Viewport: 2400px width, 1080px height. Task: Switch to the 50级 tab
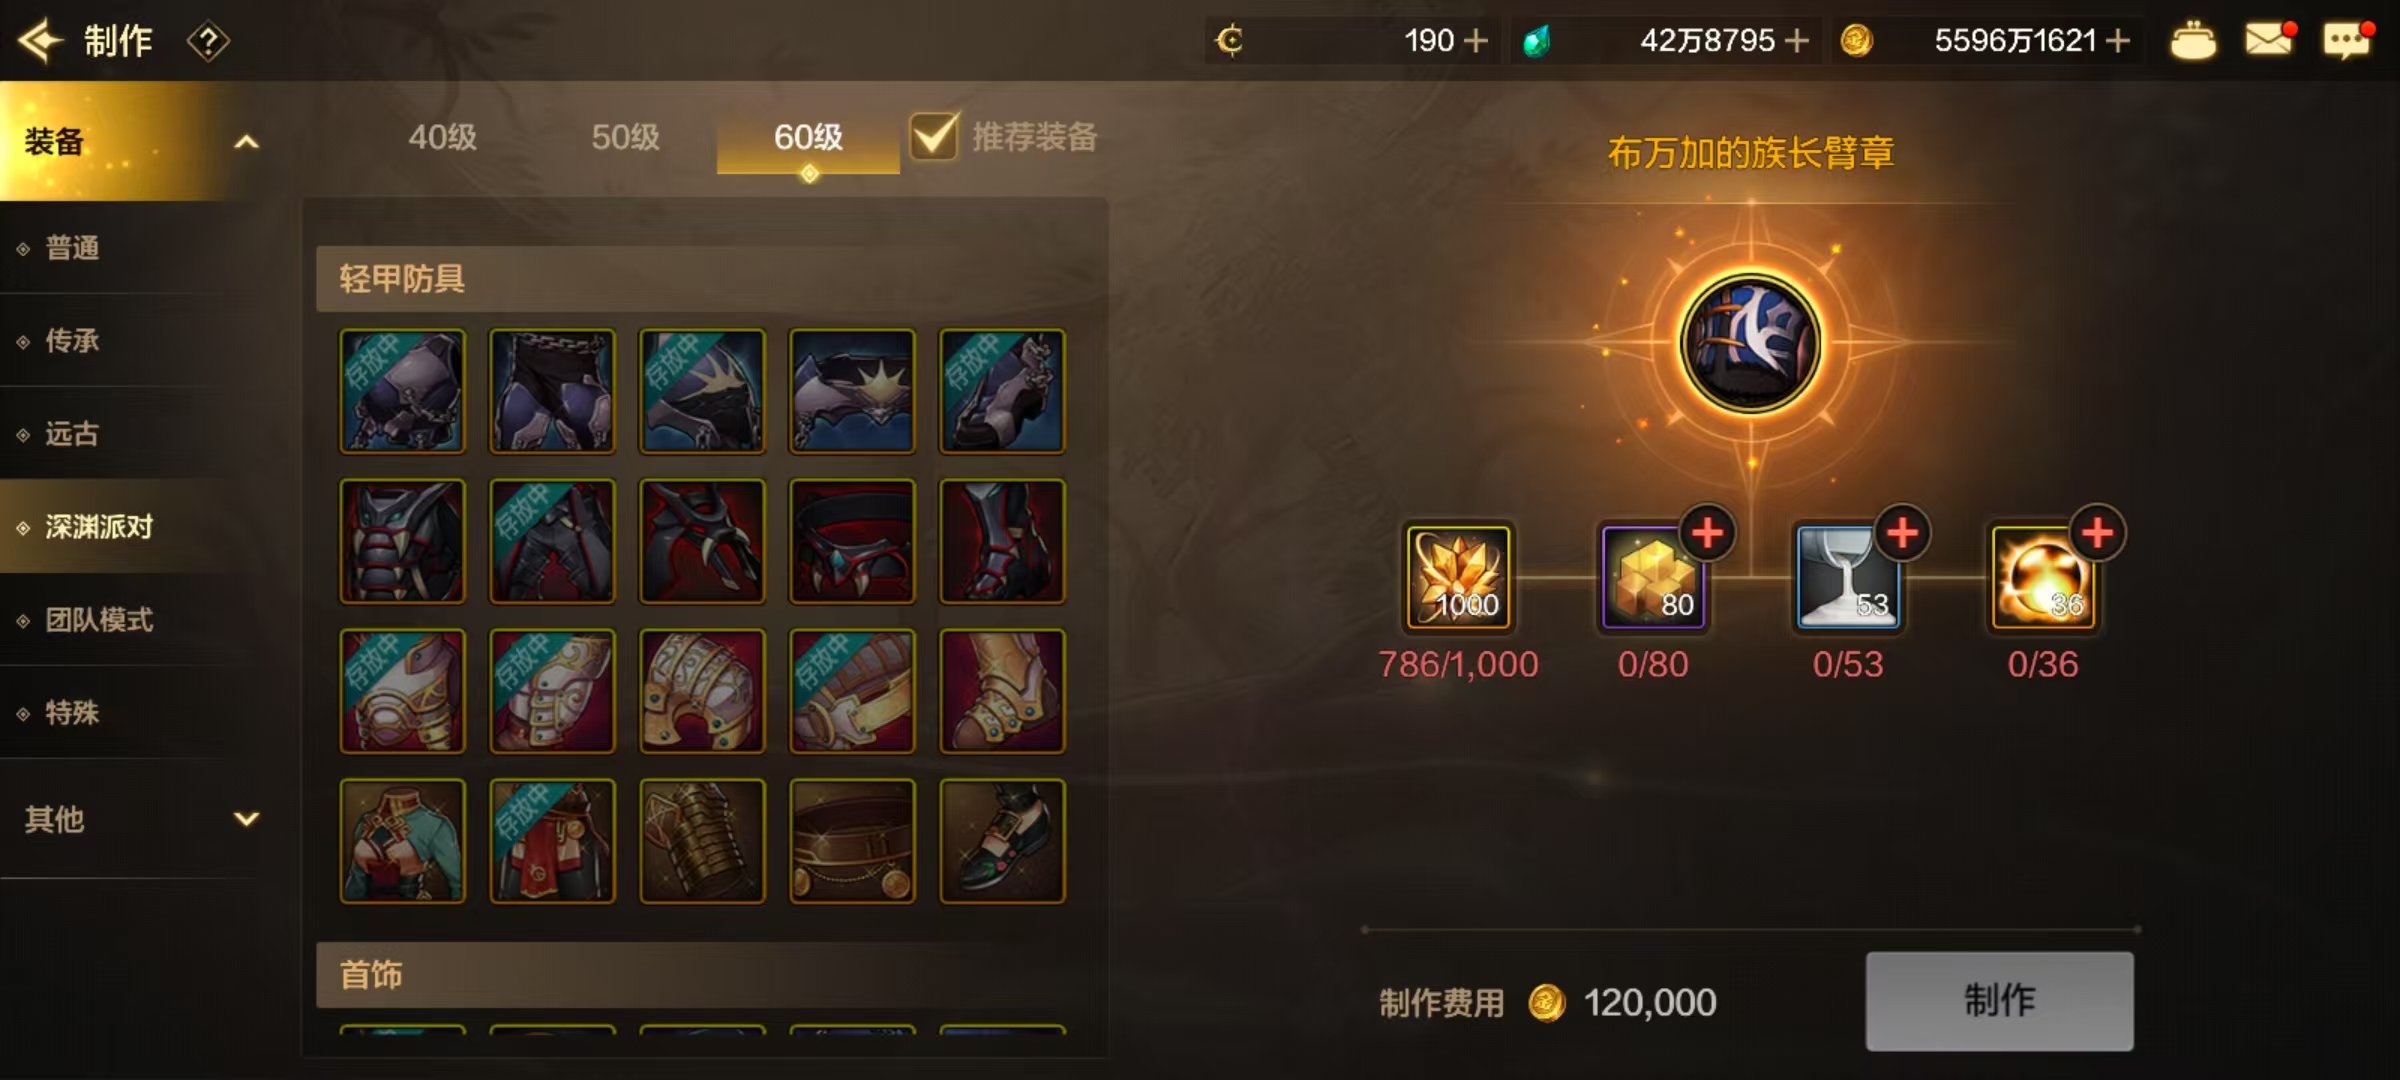coord(625,137)
